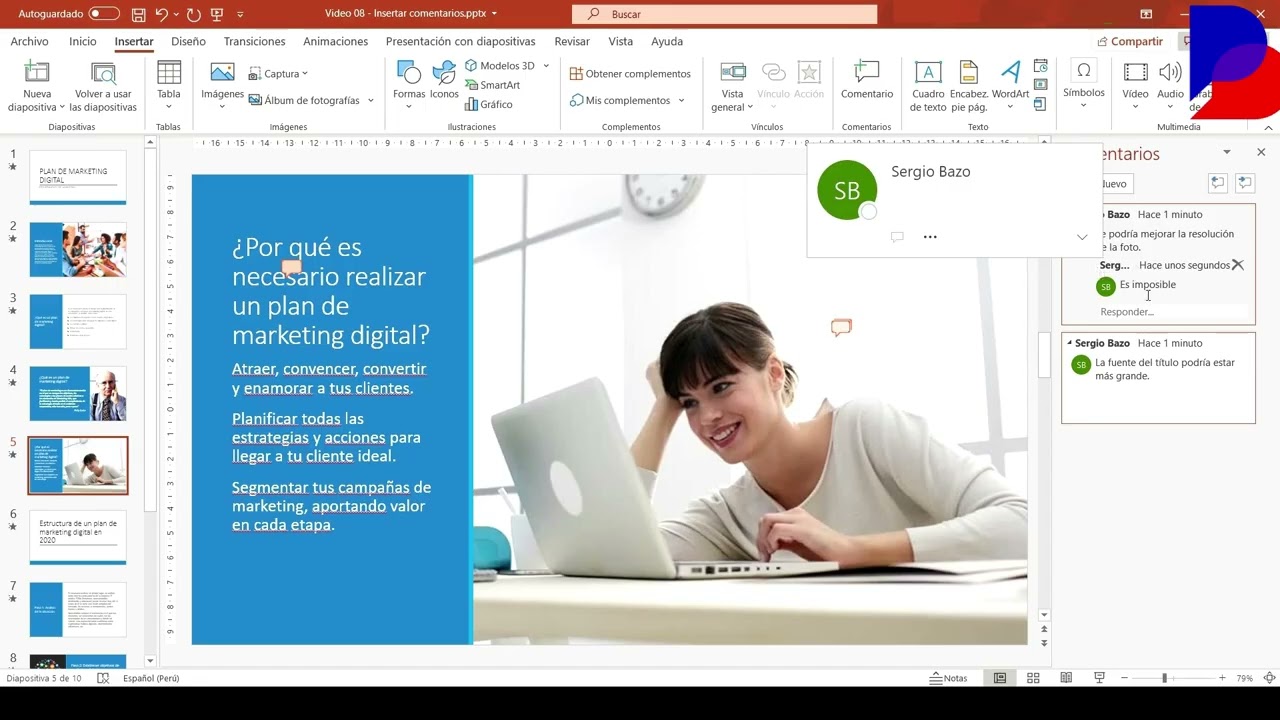
Task: Expand the Sergio Bazo contact card chevron
Action: pos(1082,237)
